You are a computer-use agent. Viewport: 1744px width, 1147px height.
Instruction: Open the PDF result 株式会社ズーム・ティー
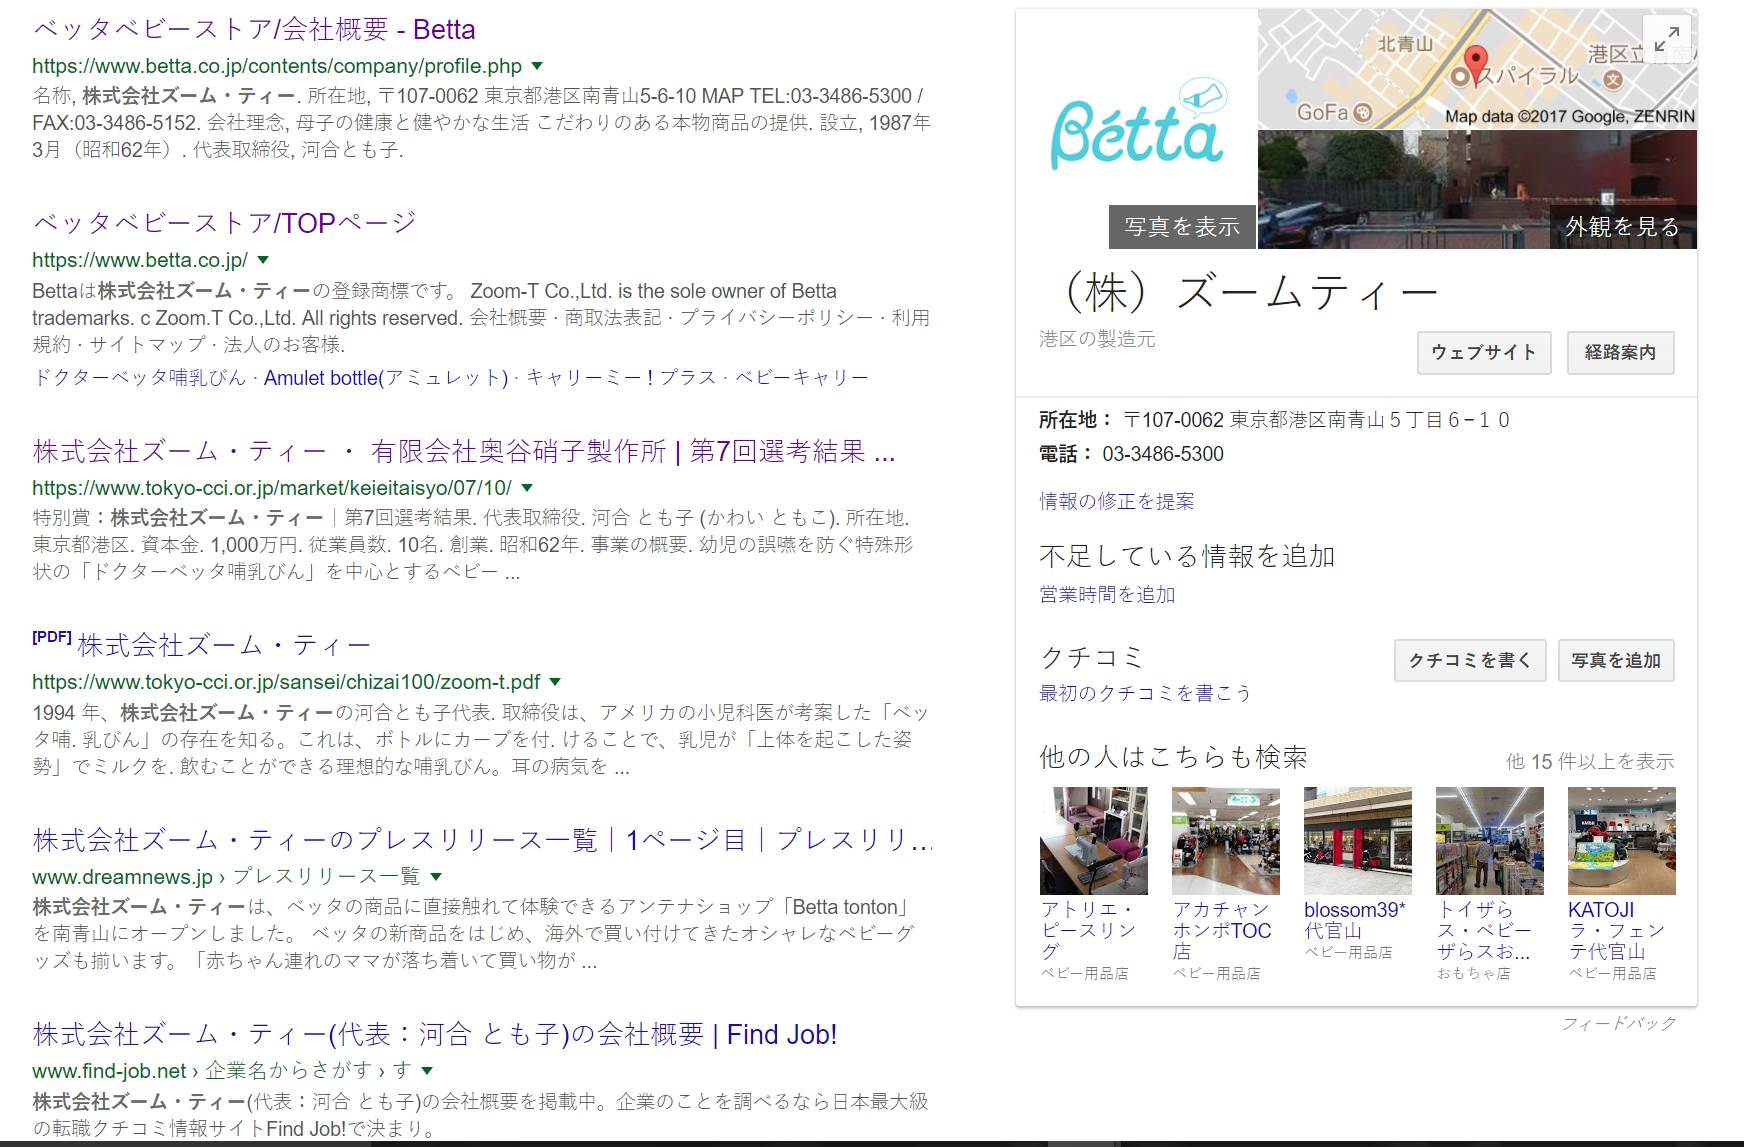(224, 645)
